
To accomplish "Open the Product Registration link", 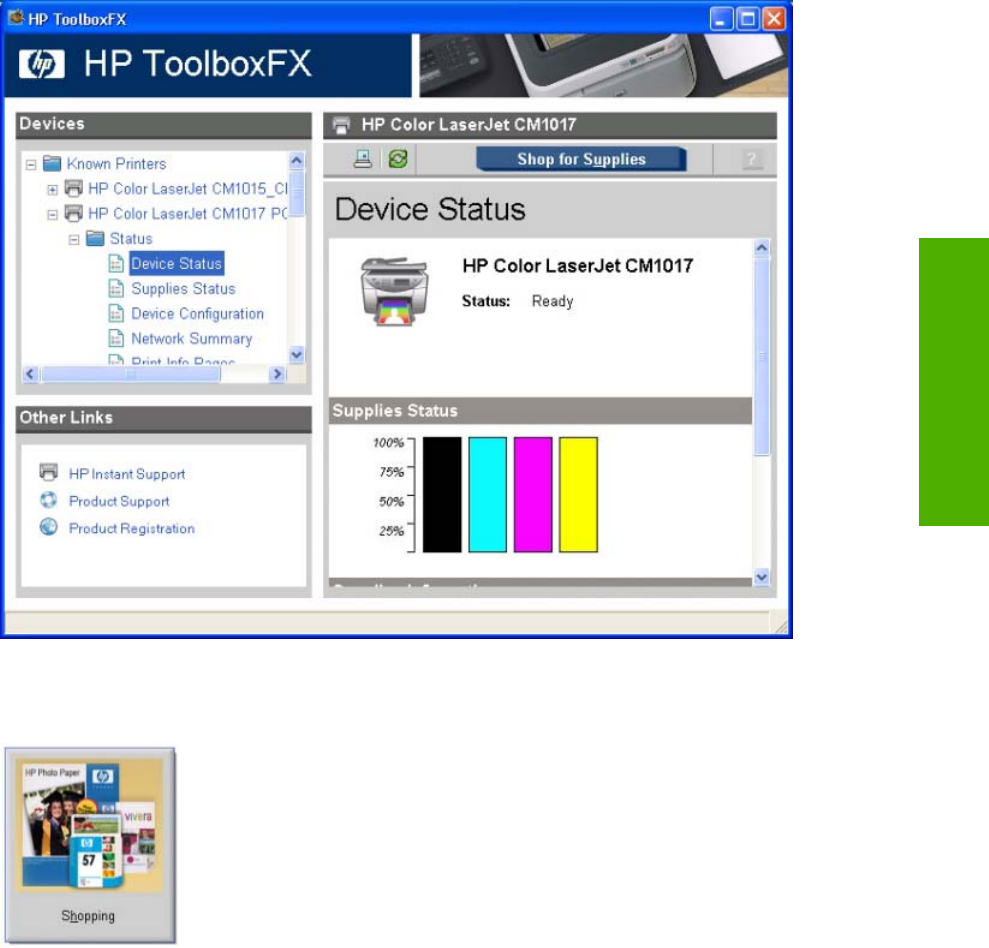I will click(132, 529).
